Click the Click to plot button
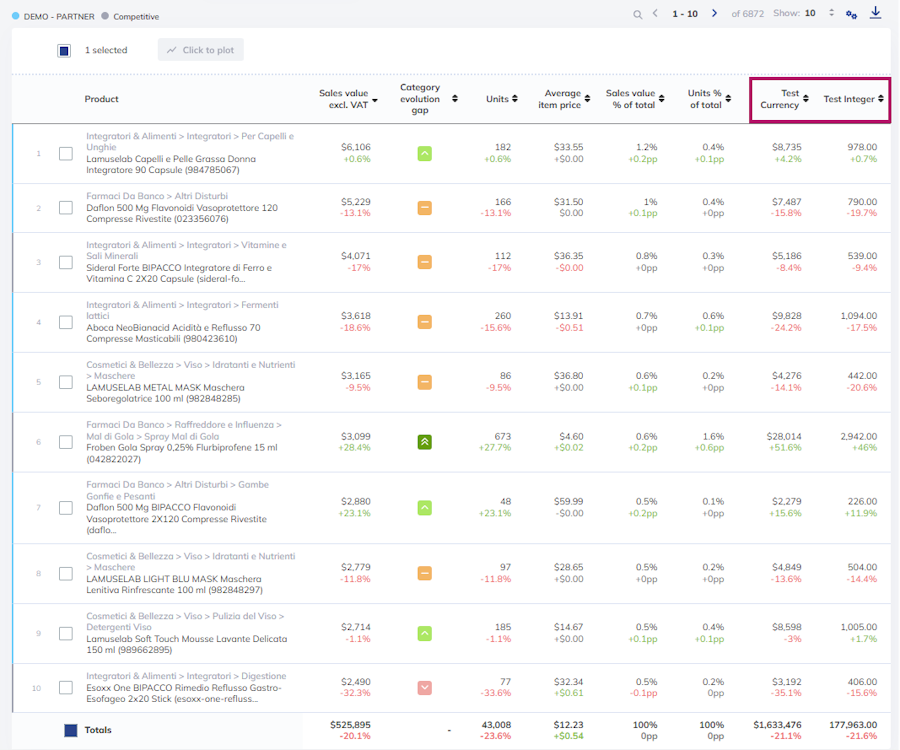The width and height of the screenshot is (900, 750). point(201,50)
